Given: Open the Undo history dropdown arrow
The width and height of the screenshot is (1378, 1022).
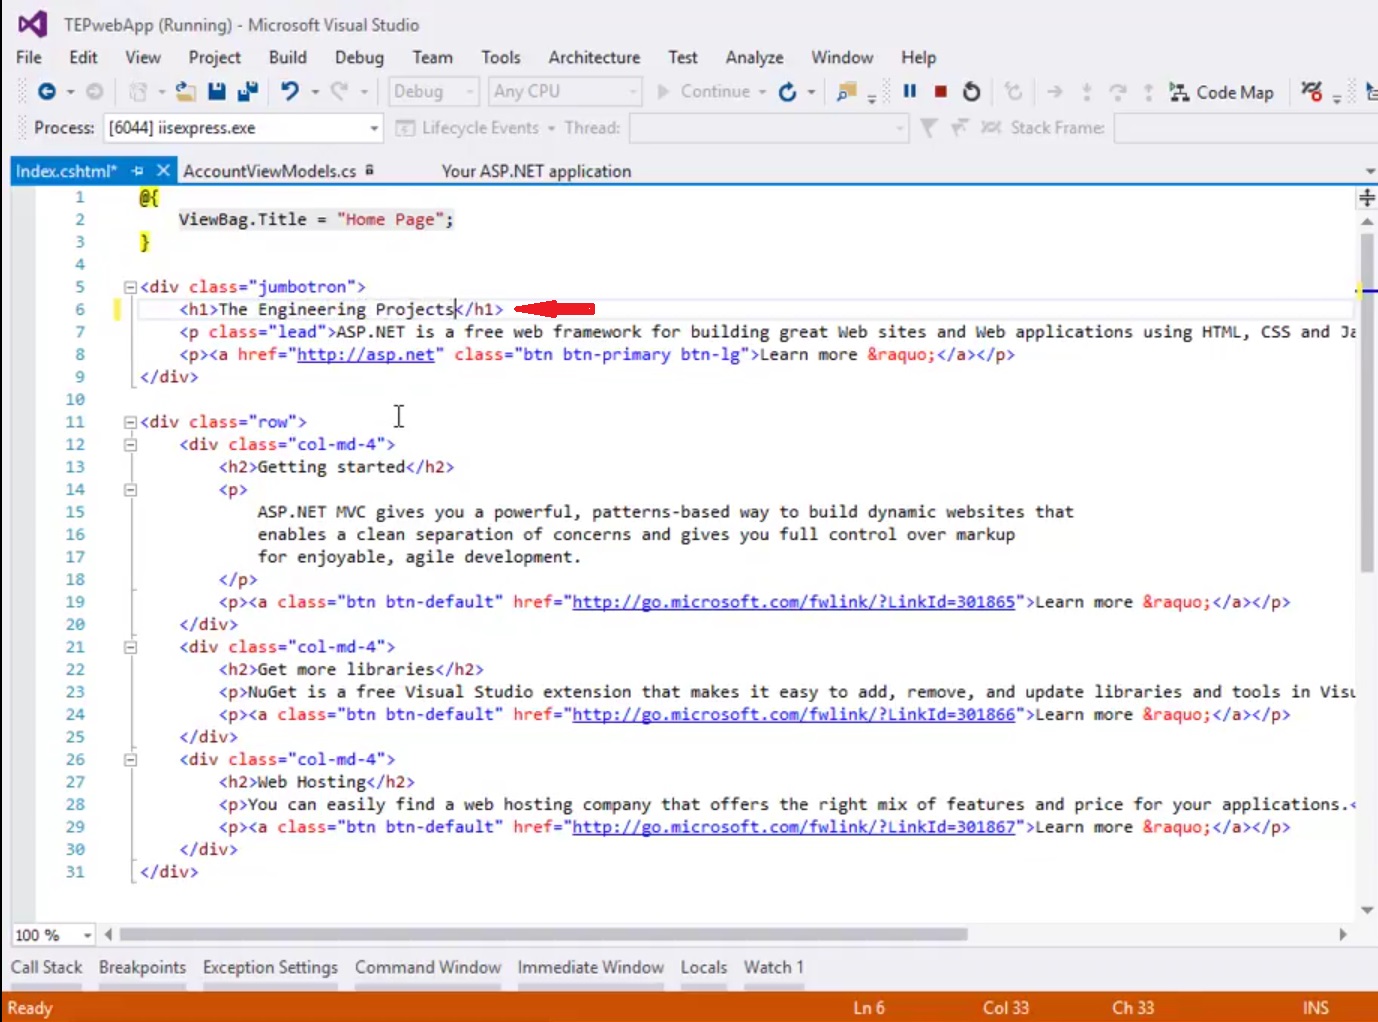Looking at the screenshot, I should click(x=314, y=92).
